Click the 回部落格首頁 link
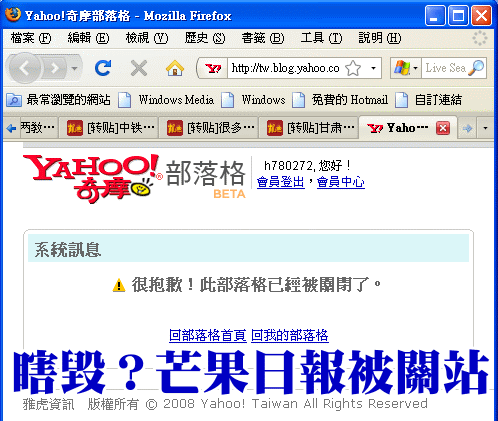Image resolution: width=498 pixels, height=421 pixels. (208, 335)
